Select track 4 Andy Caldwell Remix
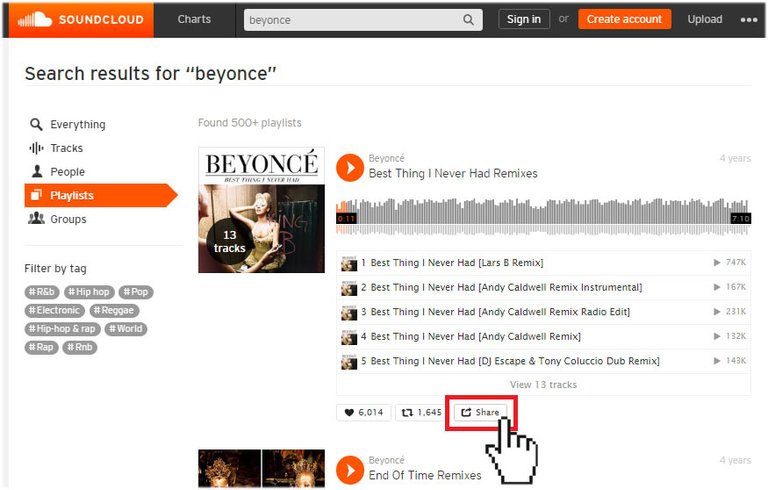 tap(543, 337)
